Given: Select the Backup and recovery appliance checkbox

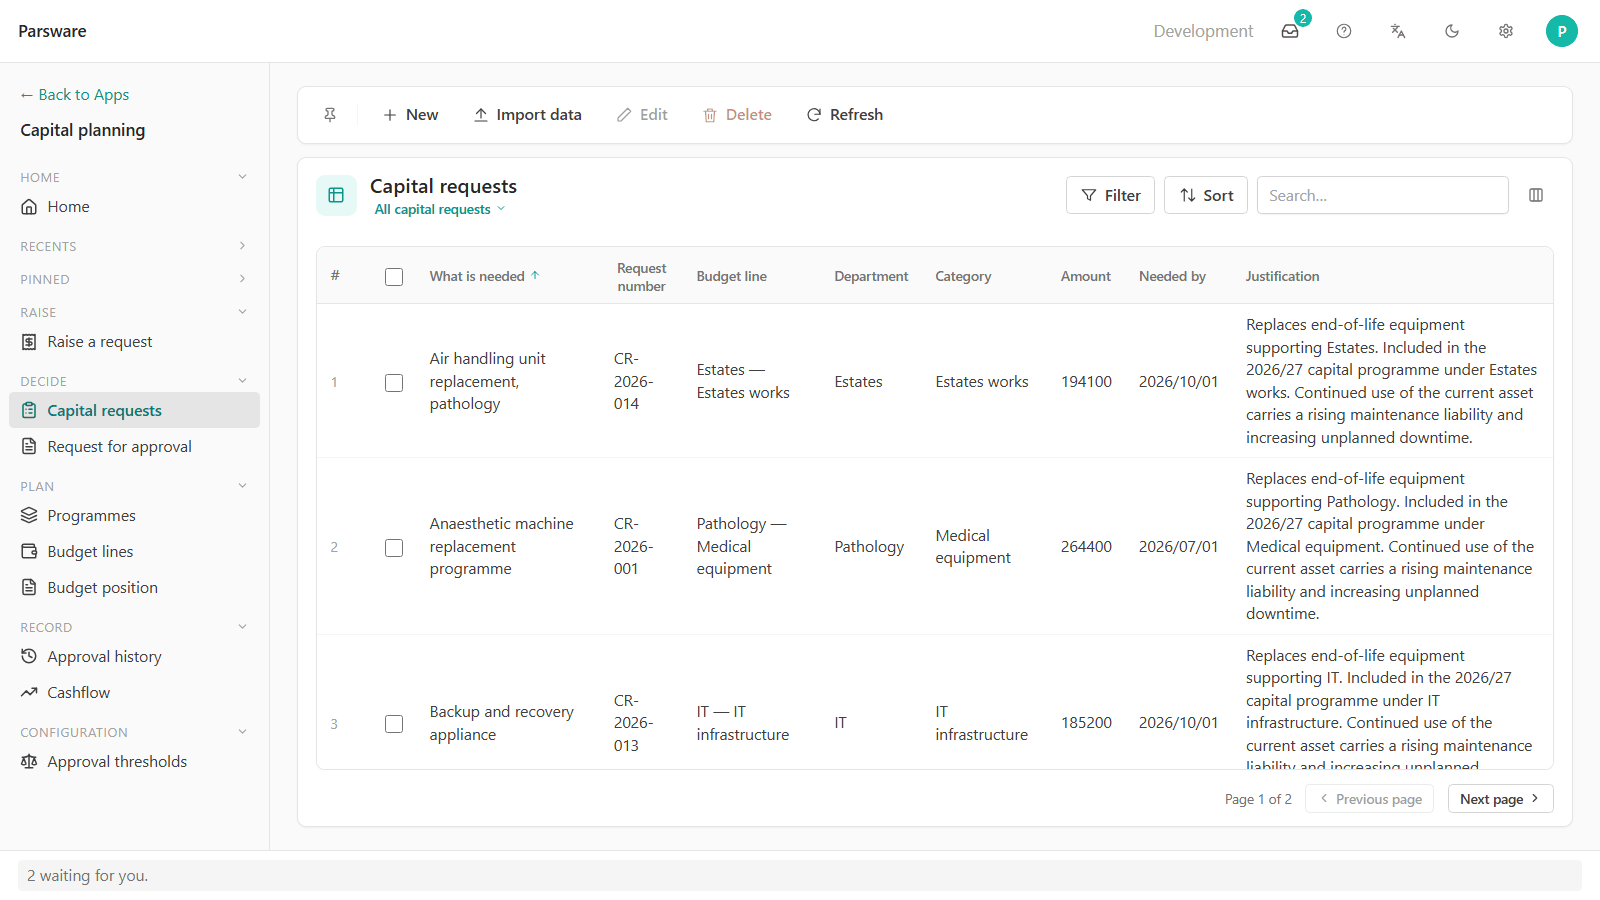Looking at the screenshot, I should pyautogui.click(x=394, y=724).
